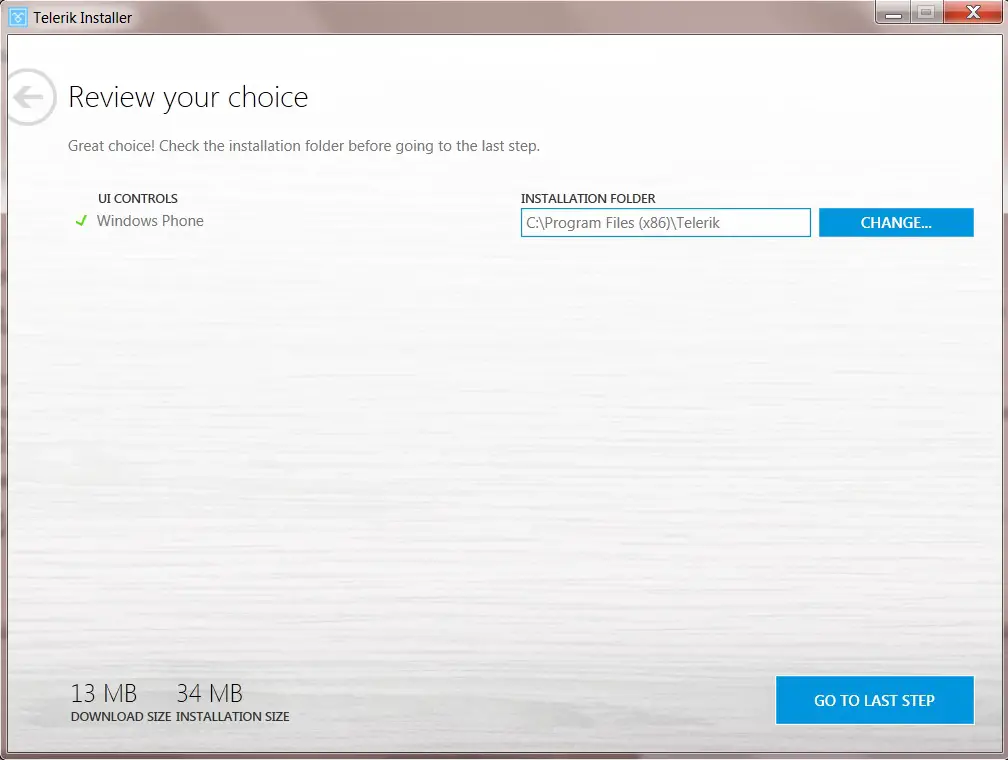
Task: Select the Windows Phone entry
Action: 150,221
